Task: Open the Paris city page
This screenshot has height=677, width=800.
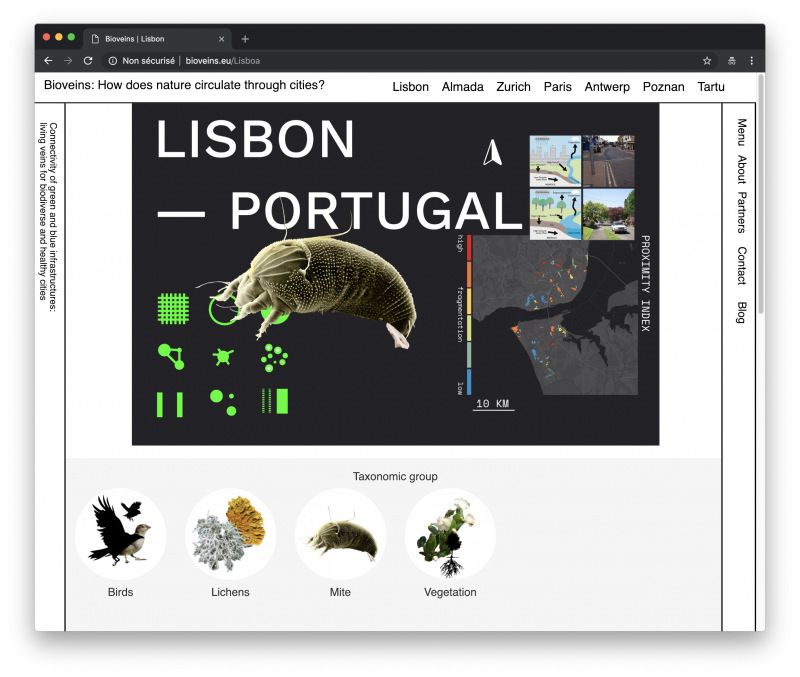Action: click(x=557, y=87)
